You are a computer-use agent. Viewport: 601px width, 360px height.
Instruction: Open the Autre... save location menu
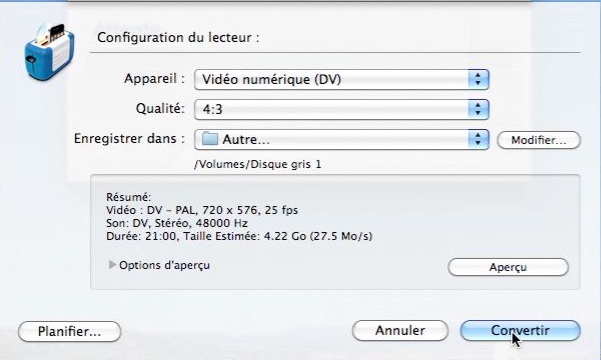pyautogui.click(x=342, y=139)
